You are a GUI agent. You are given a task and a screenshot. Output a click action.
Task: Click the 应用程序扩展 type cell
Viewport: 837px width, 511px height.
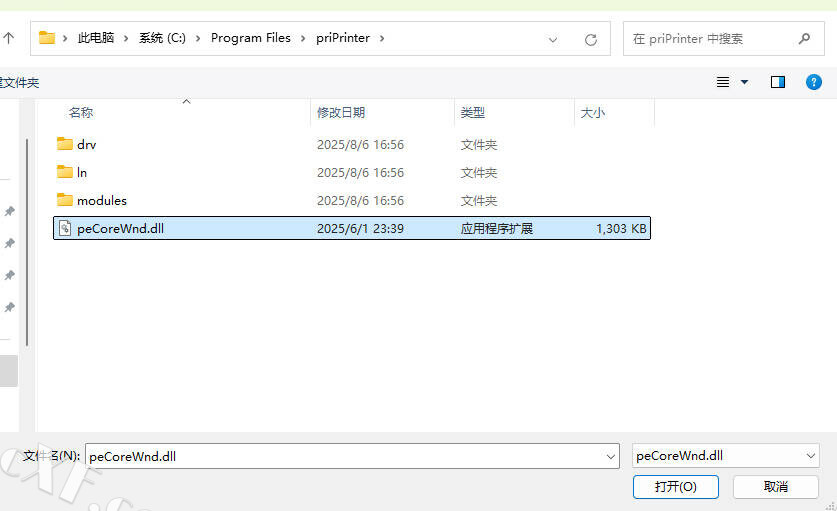[497, 229]
